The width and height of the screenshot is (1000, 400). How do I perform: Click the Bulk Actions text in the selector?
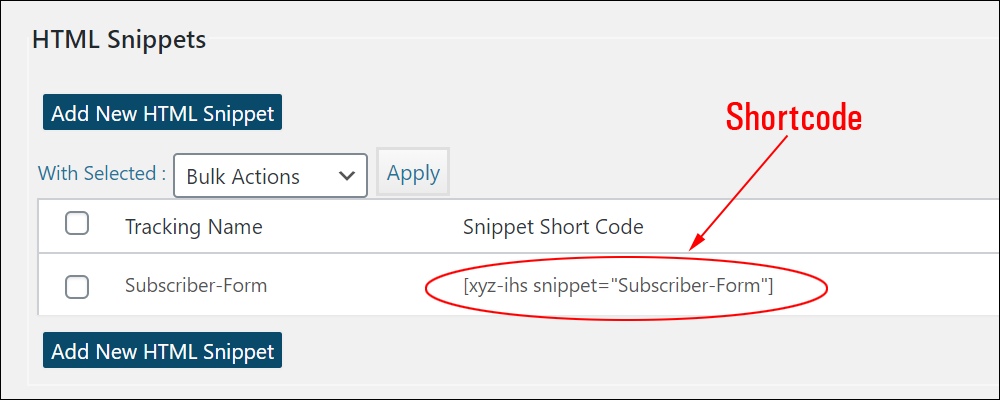pos(243,177)
